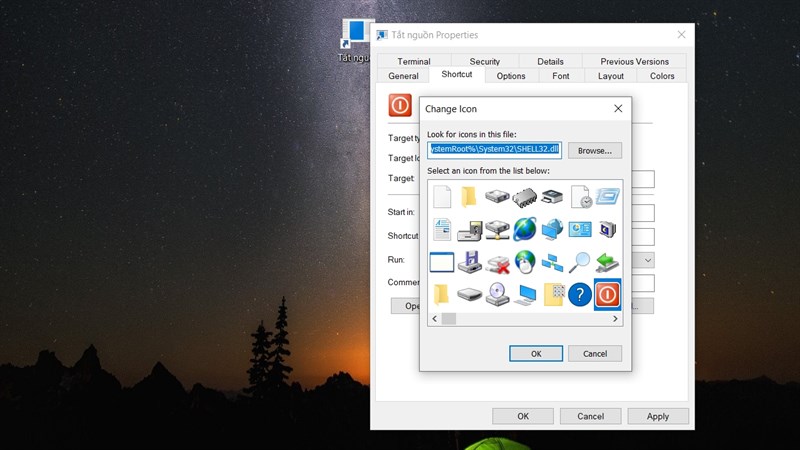Confirm the Change Icon dialog with OK
Viewport: 800px width, 450px height.
(x=536, y=354)
